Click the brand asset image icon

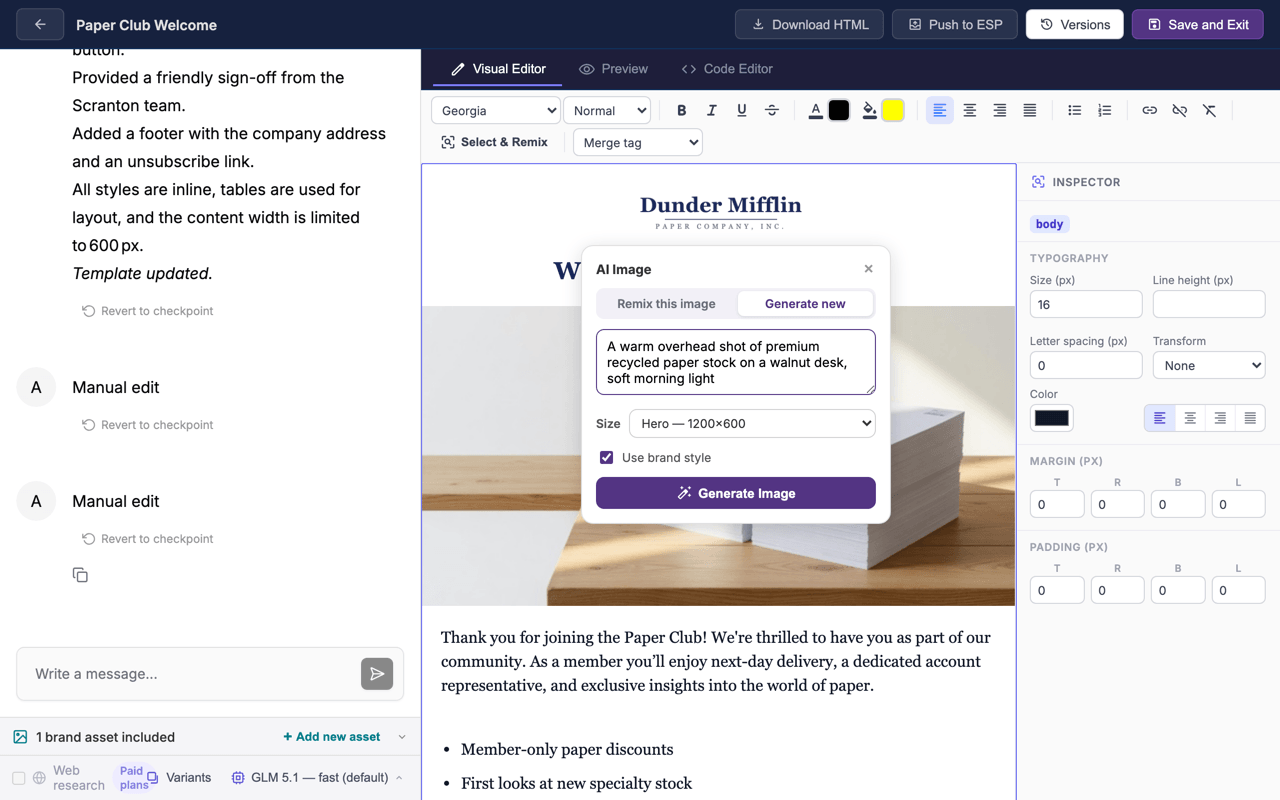pos(20,737)
